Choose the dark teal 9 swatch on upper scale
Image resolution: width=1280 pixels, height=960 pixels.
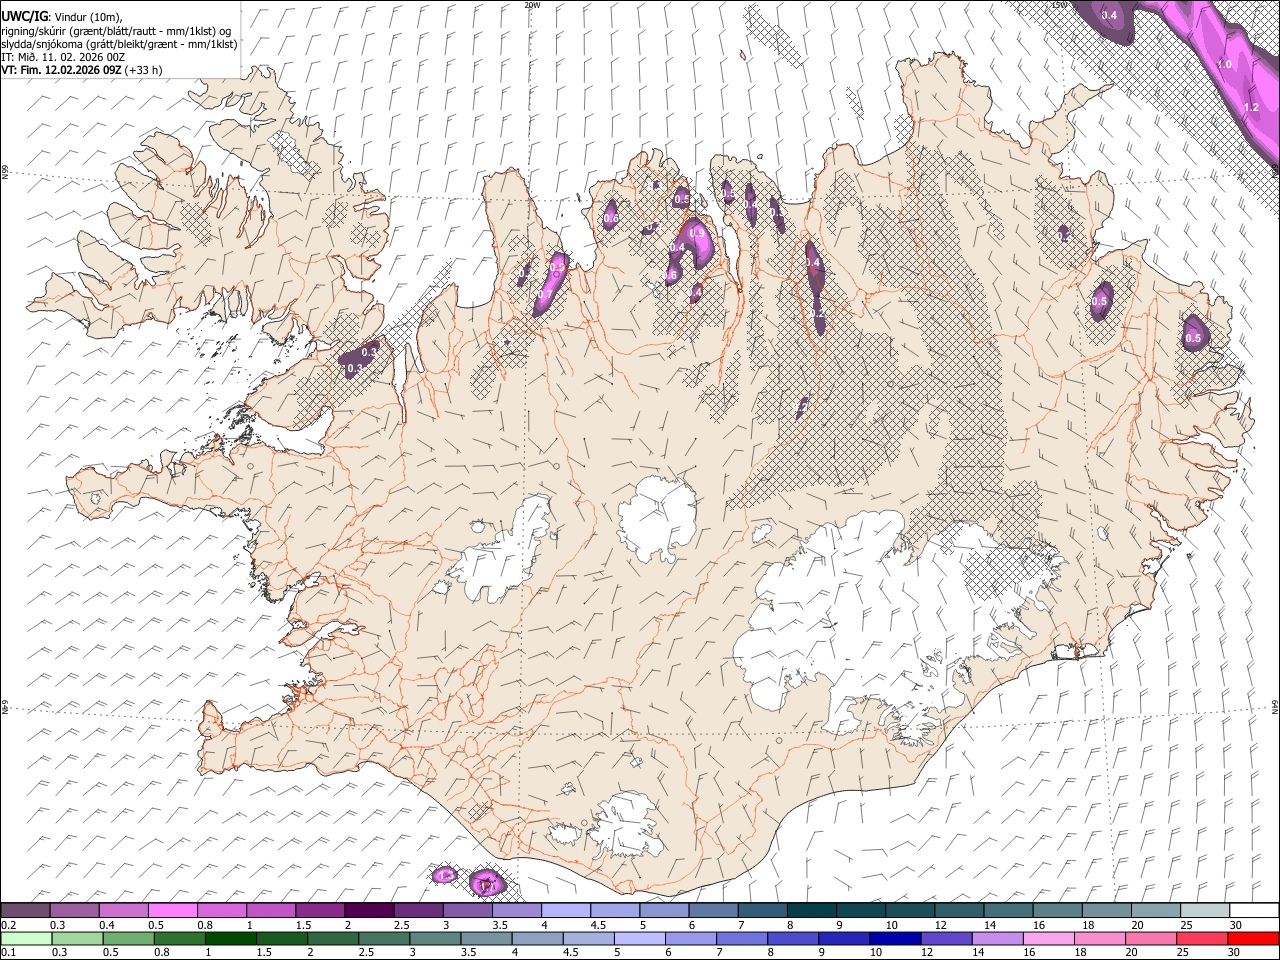click(861, 910)
